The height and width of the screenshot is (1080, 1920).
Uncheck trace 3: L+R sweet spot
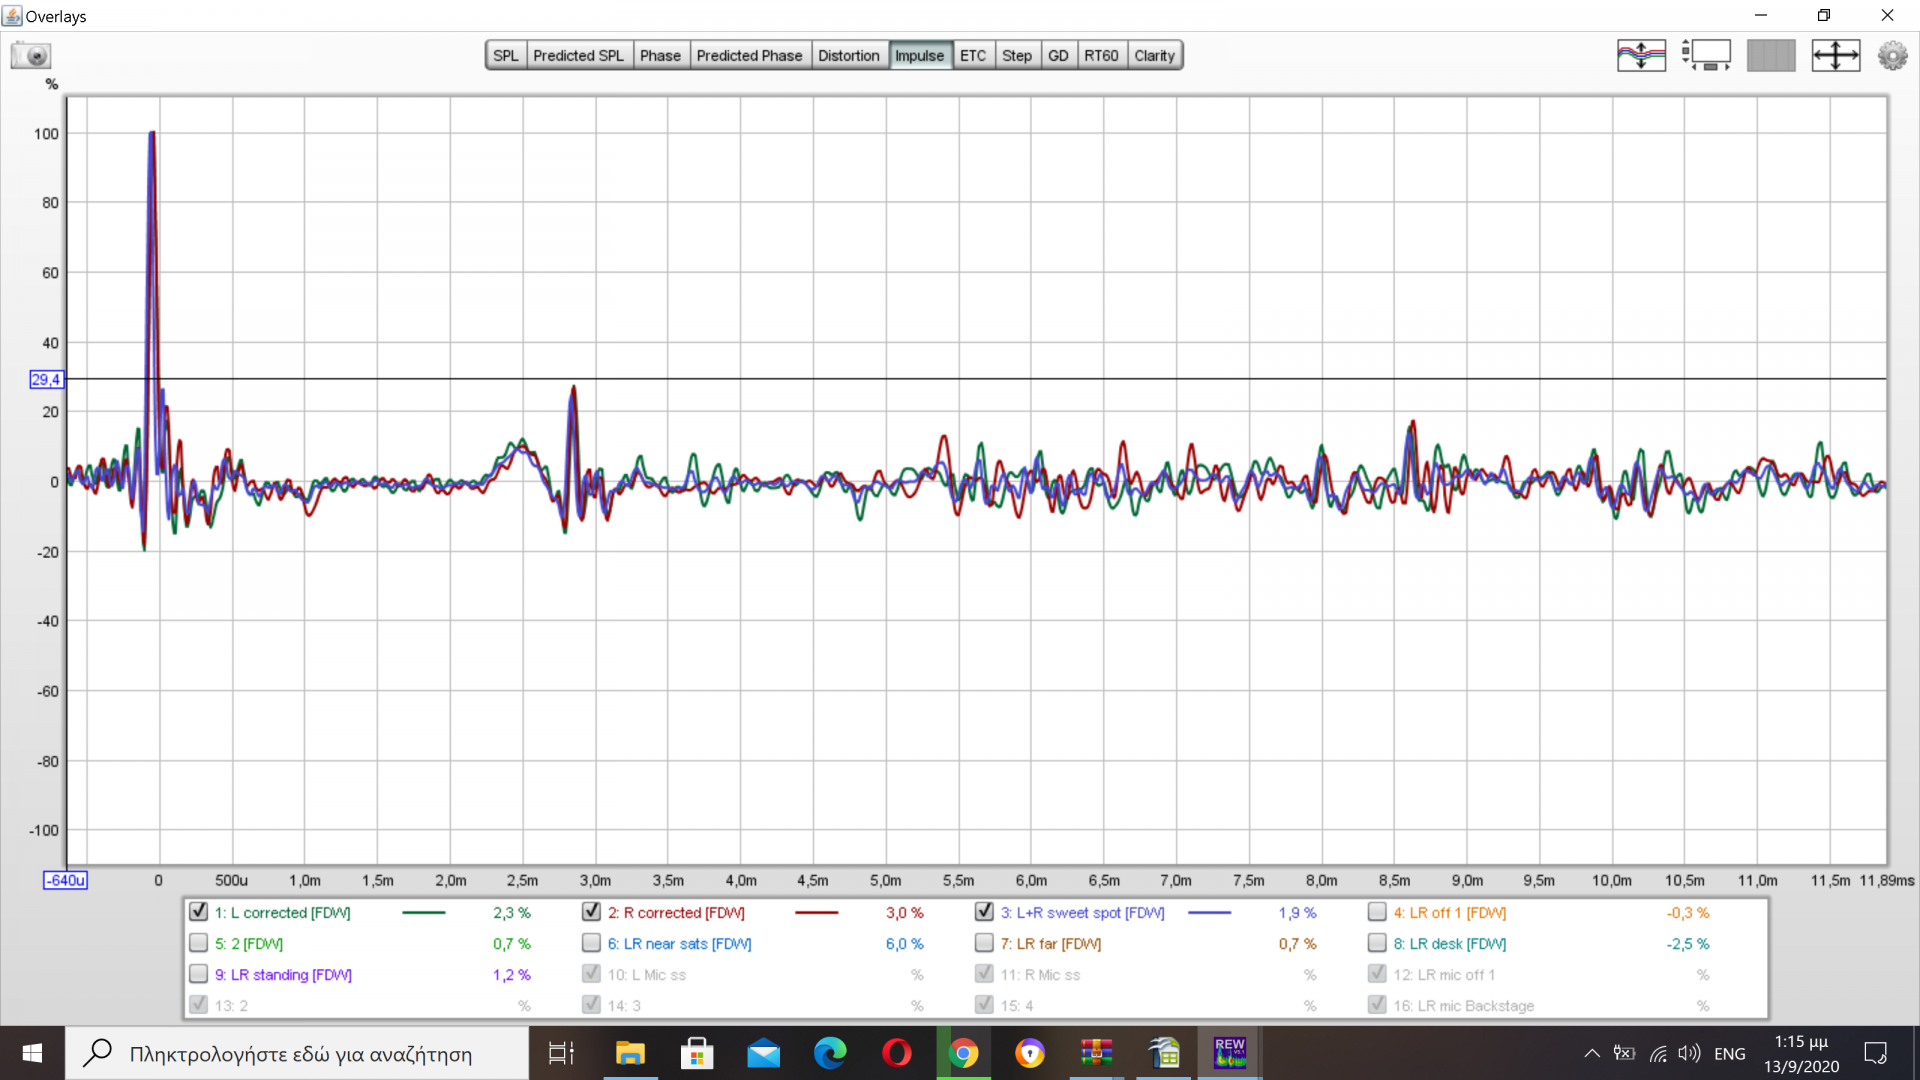coord(984,912)
